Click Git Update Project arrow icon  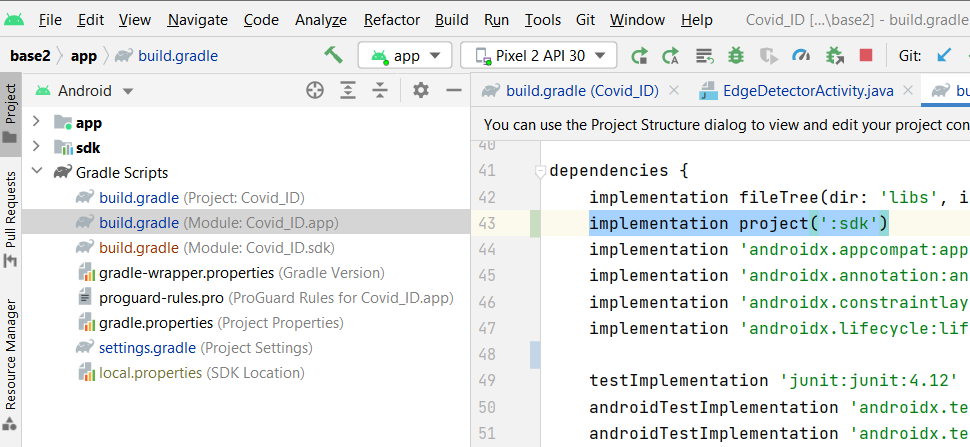coord(944,56)
